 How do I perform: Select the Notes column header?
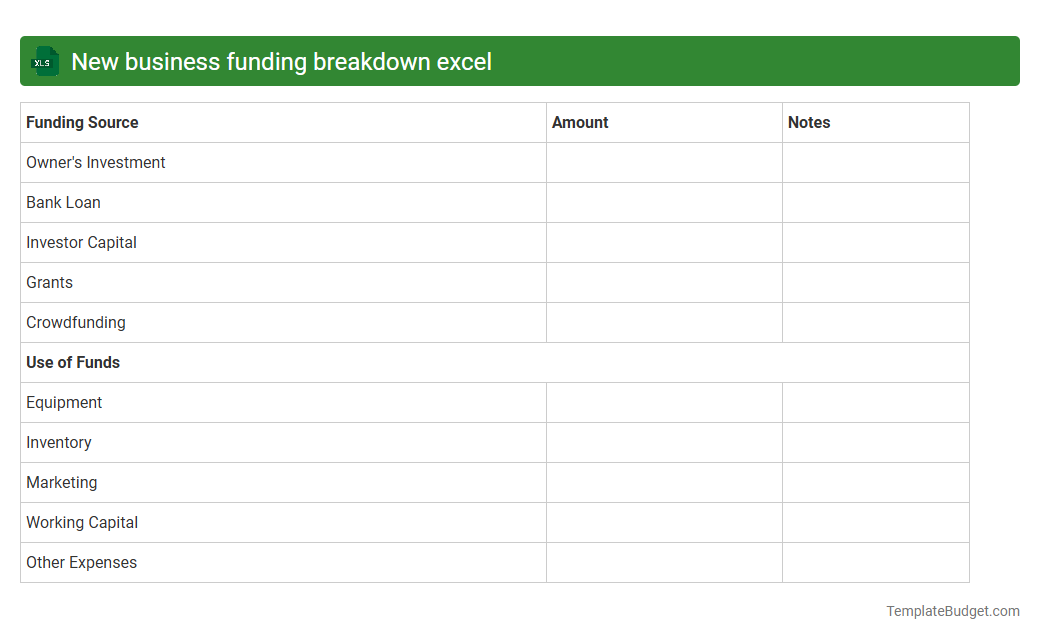tap(808, 122)
